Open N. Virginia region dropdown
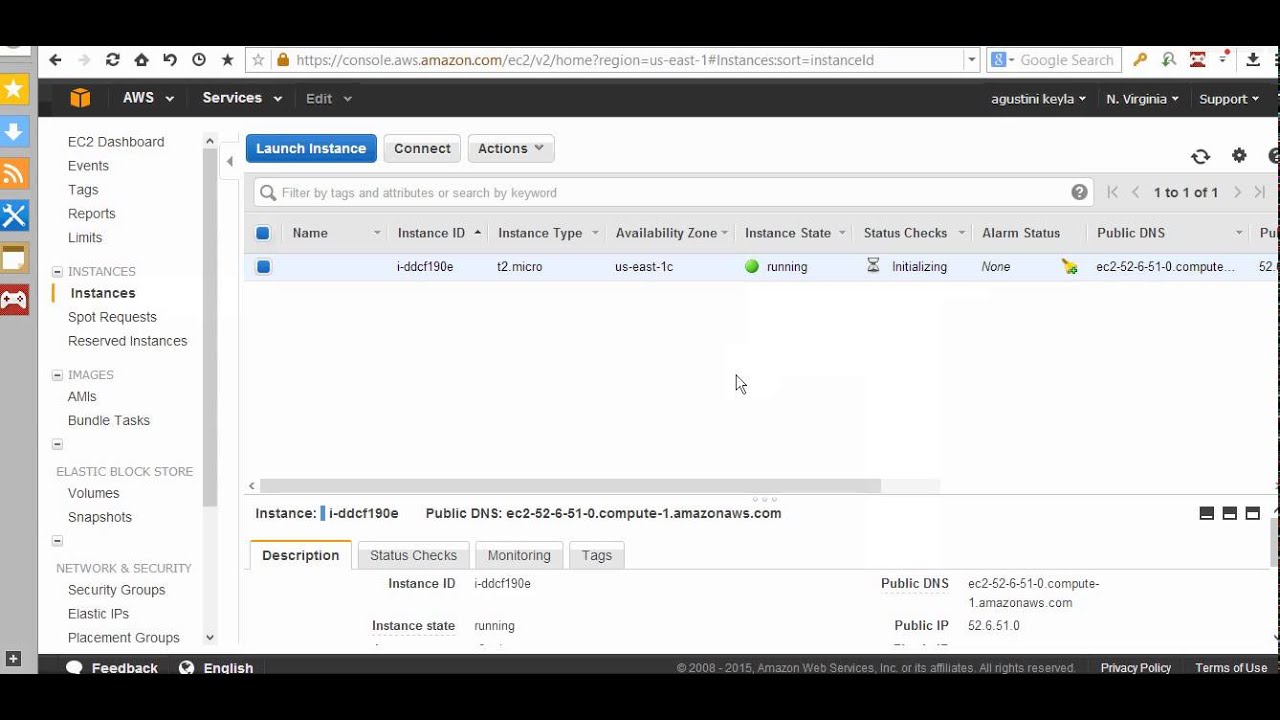The height and width of the screenshot is (720, 1280). click(x=1142, y=99)
